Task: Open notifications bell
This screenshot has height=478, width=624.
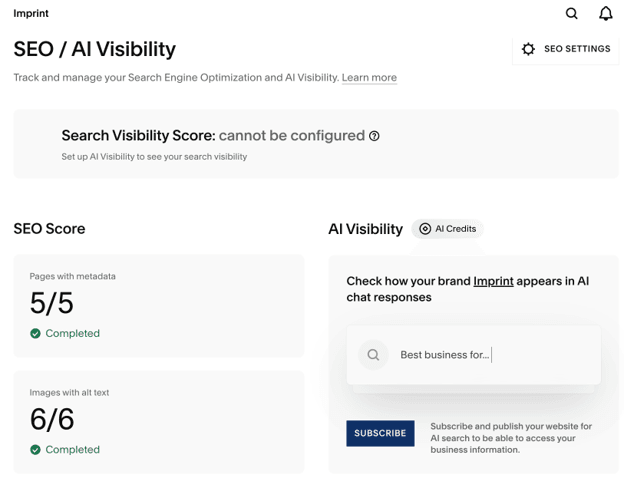Action: pos(606,14)
